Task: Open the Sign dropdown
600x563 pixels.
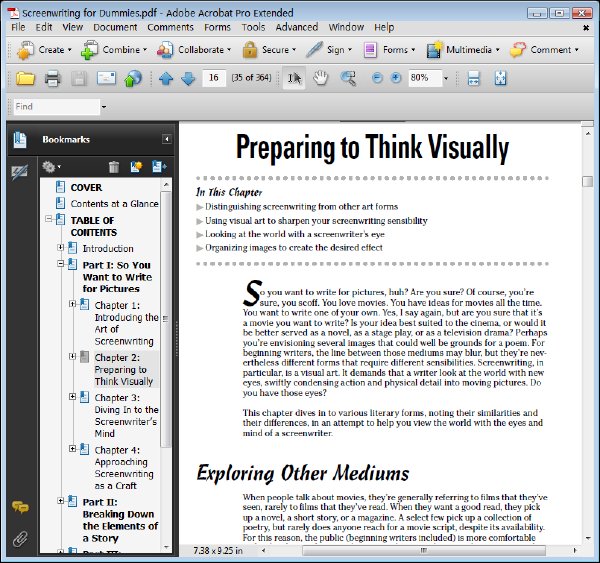Action: (x=329, y=50)
